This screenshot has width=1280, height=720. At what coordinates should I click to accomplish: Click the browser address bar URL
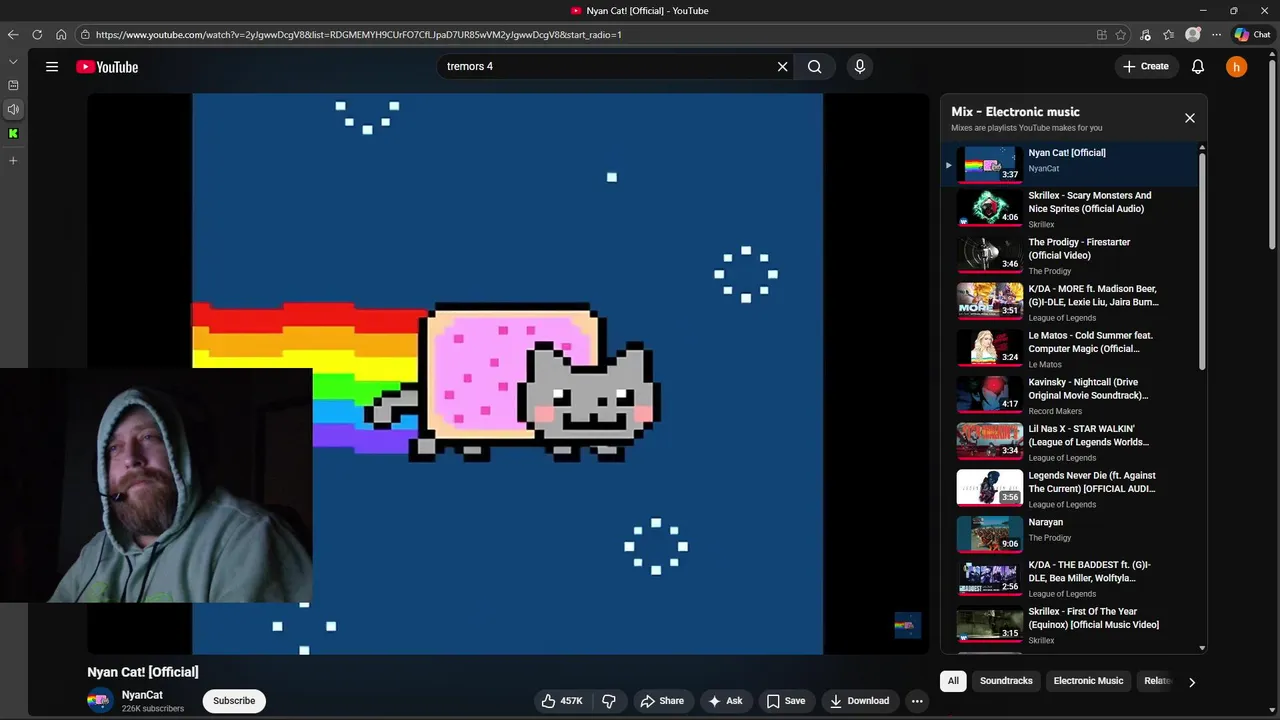coord(358,34)
